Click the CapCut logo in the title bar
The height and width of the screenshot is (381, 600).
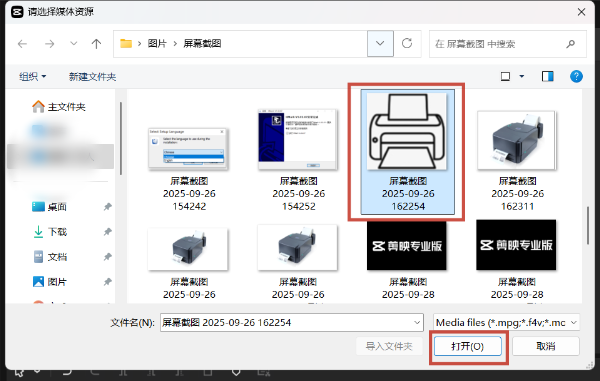17,12
